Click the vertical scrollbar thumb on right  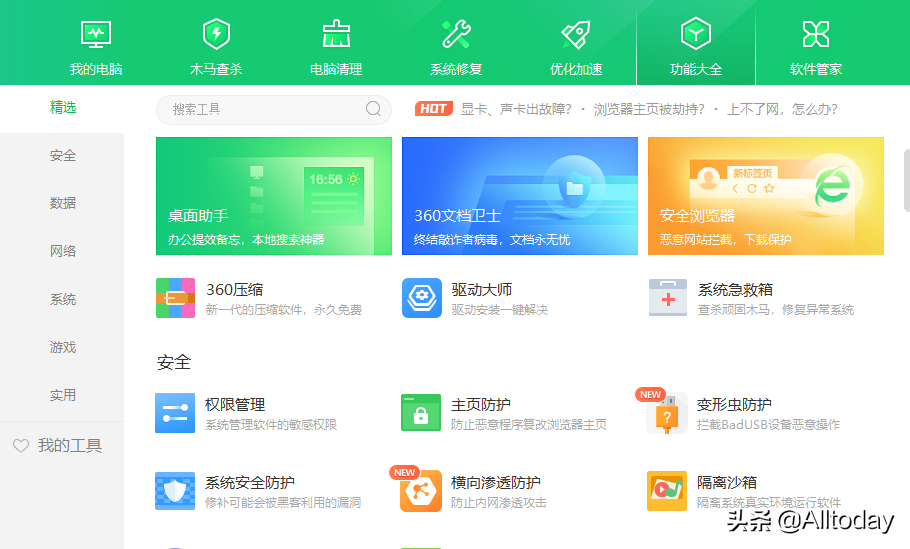click(907, 180)
